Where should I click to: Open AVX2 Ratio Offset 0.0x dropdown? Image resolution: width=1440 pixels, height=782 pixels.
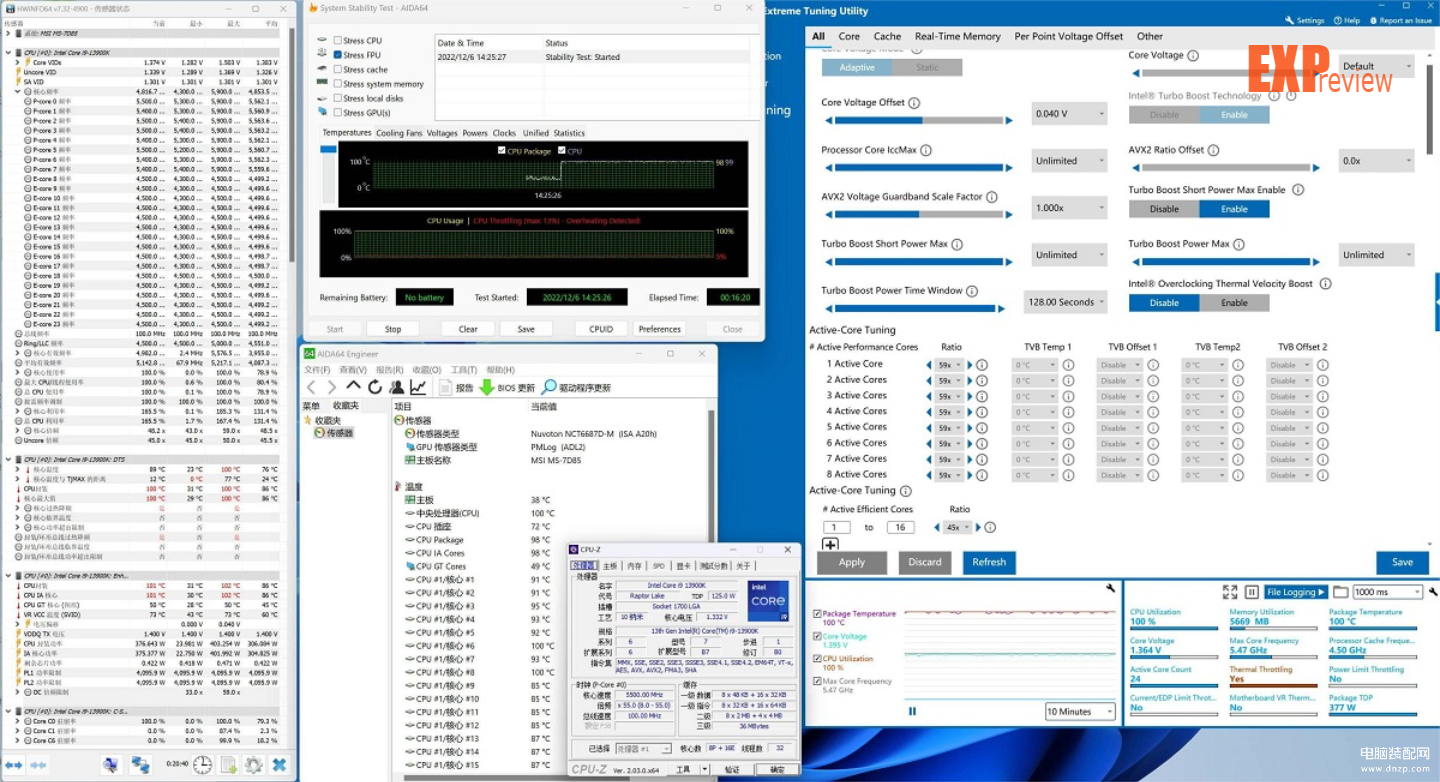pyautogui.click(x=1376, y=160)
